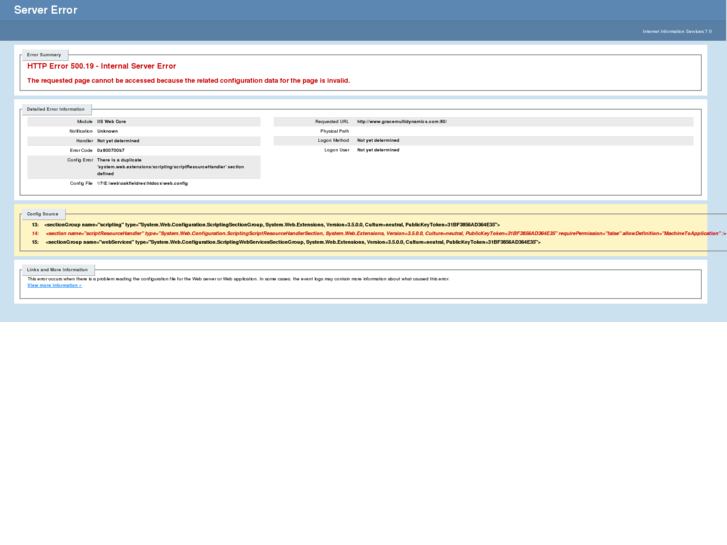Screen dimensions: 727x545
Task: Click the 'Unknown' notification value
Action: (x=107, y=131)
